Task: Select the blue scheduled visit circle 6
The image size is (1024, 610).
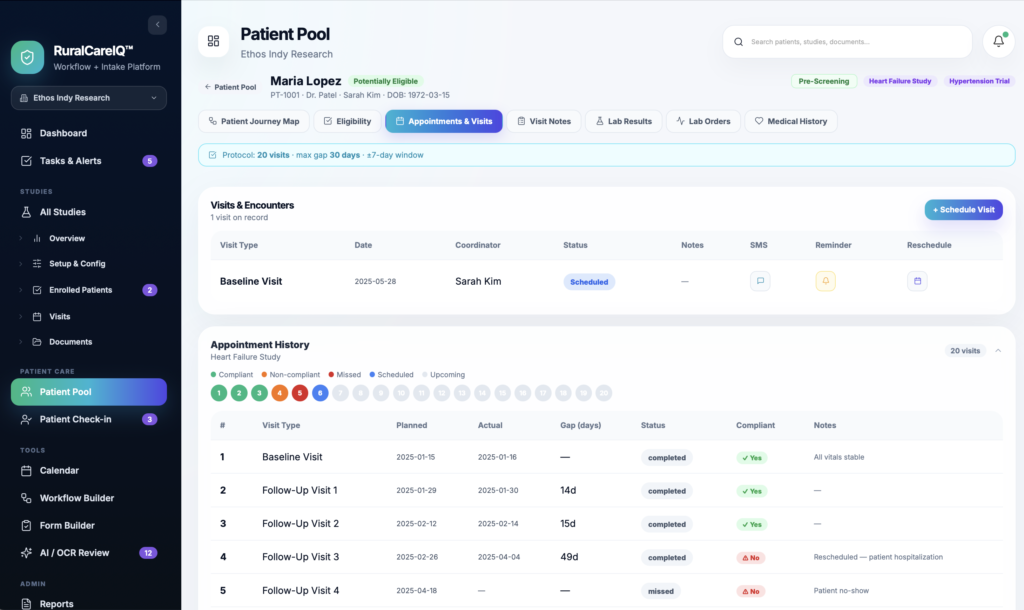Action: coord(320,393)
